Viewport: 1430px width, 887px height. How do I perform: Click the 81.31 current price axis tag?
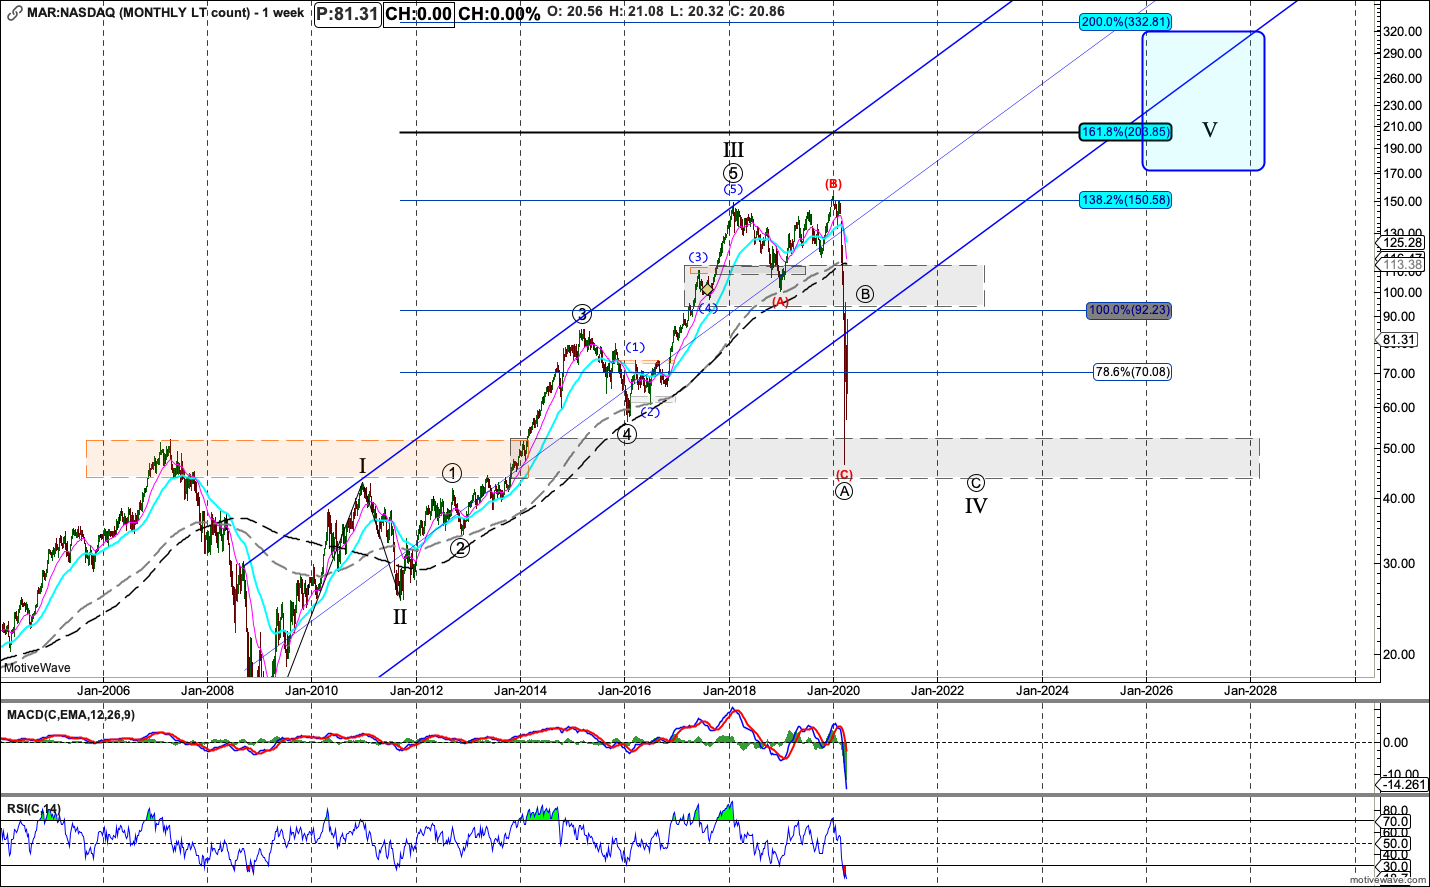[1399, 340]
